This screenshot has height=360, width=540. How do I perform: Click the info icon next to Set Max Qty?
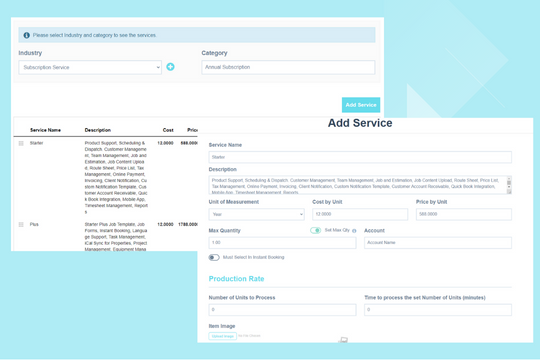(x=354, y=231)
